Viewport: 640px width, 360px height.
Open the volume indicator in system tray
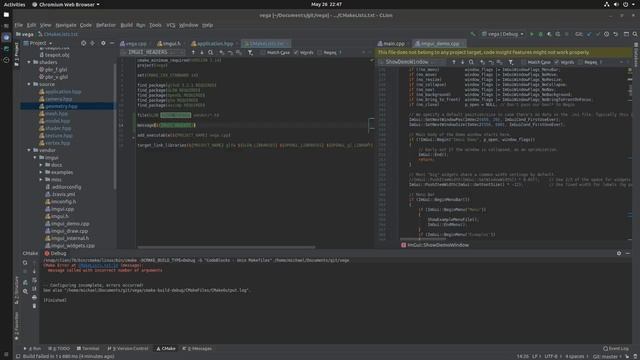(x=616, y=4)
